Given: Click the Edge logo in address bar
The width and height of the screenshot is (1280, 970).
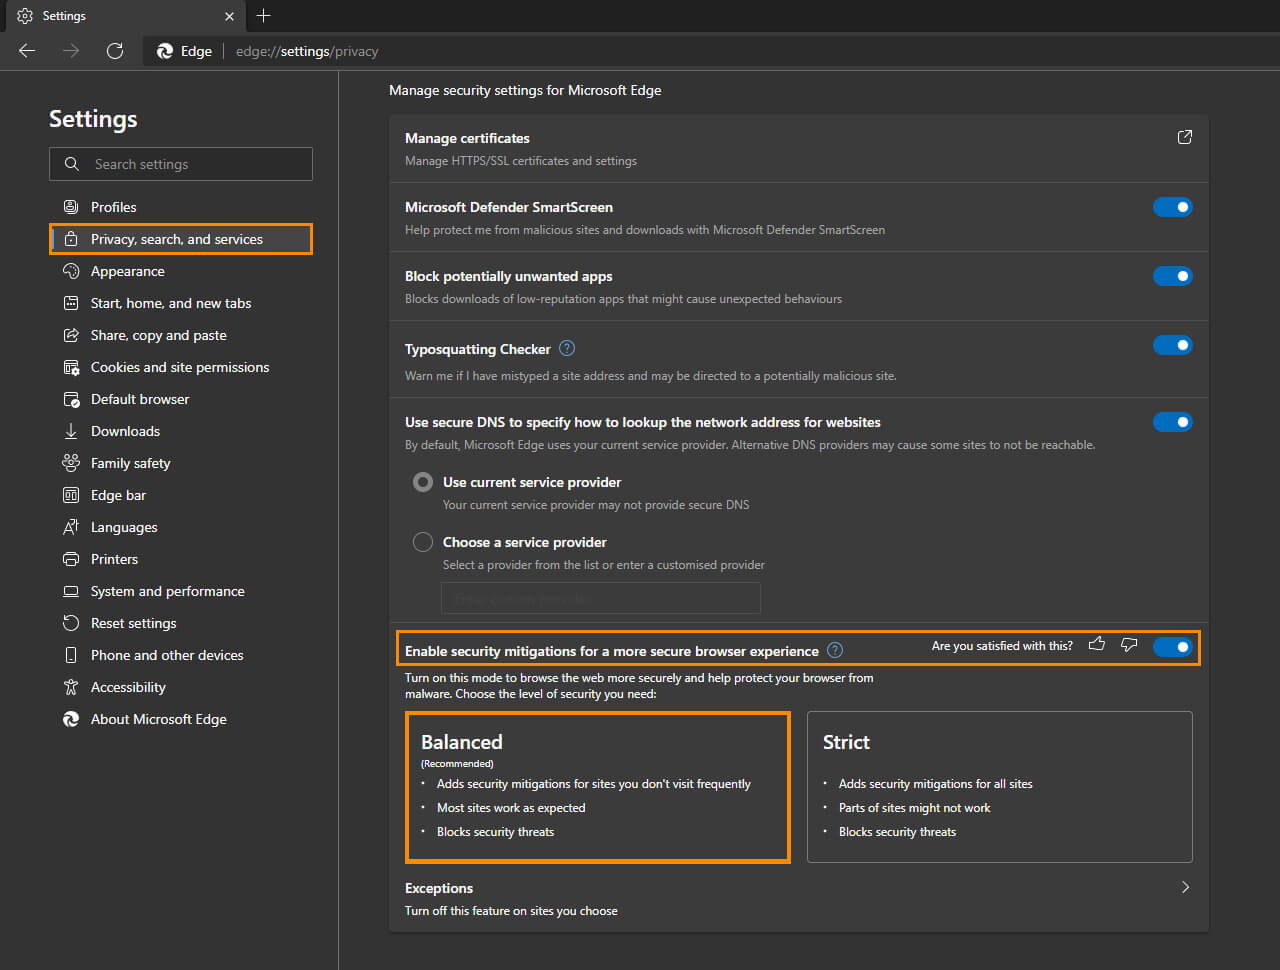Looking at the screenshot, I should pyautogui.click(x=165, y=51).
